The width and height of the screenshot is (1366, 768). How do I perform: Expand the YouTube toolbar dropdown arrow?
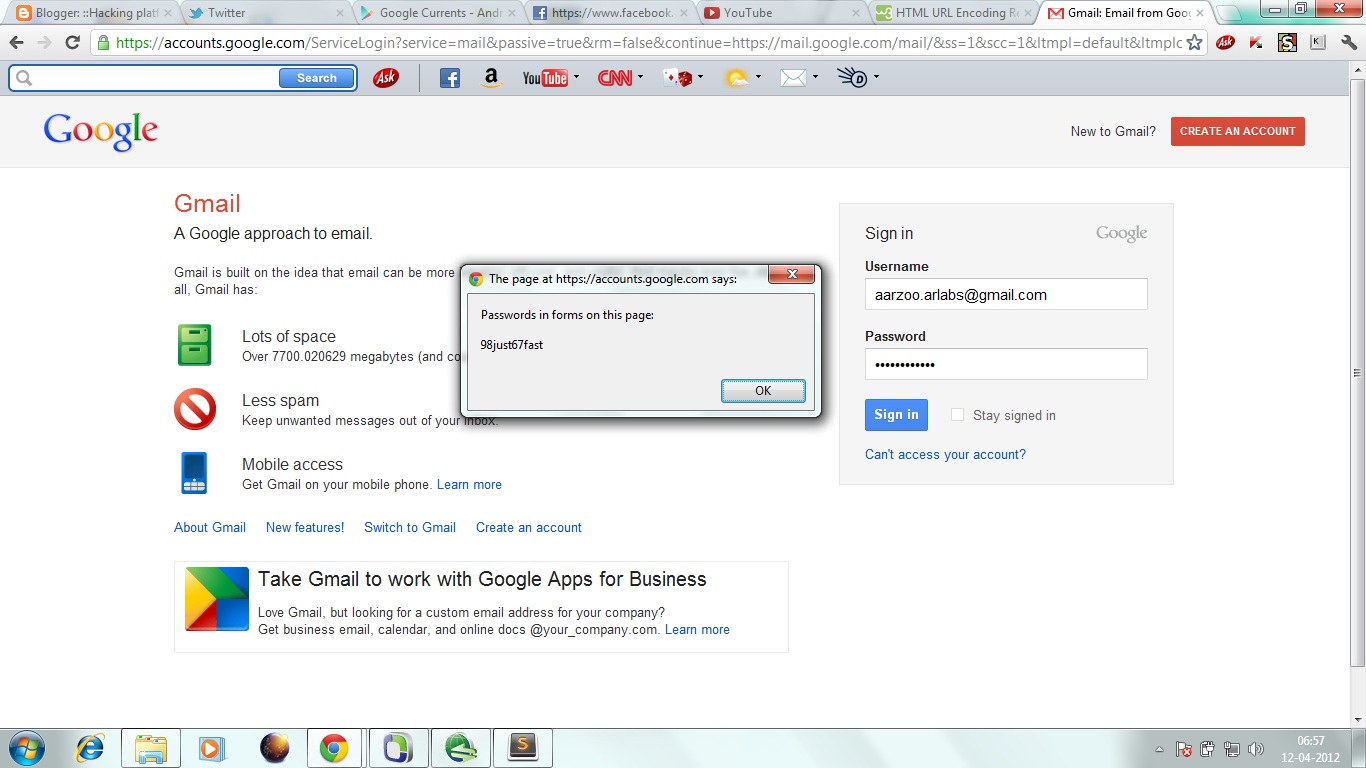click(576, 77)
